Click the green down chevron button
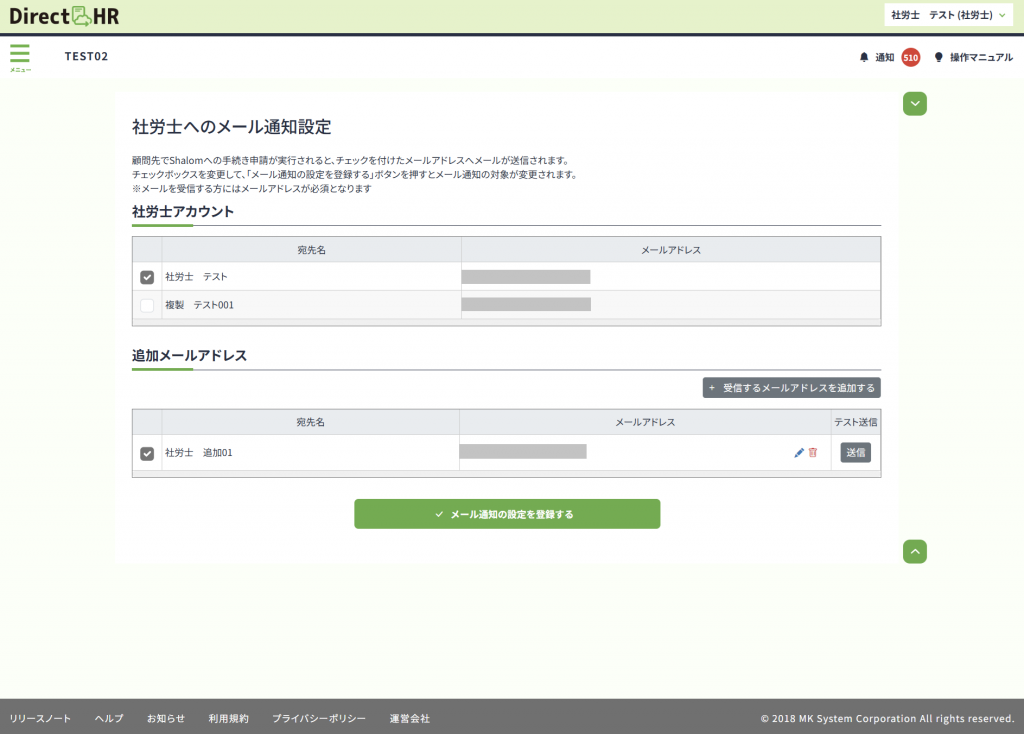This screenshot has width=1024, height=734. coord(915,103)
